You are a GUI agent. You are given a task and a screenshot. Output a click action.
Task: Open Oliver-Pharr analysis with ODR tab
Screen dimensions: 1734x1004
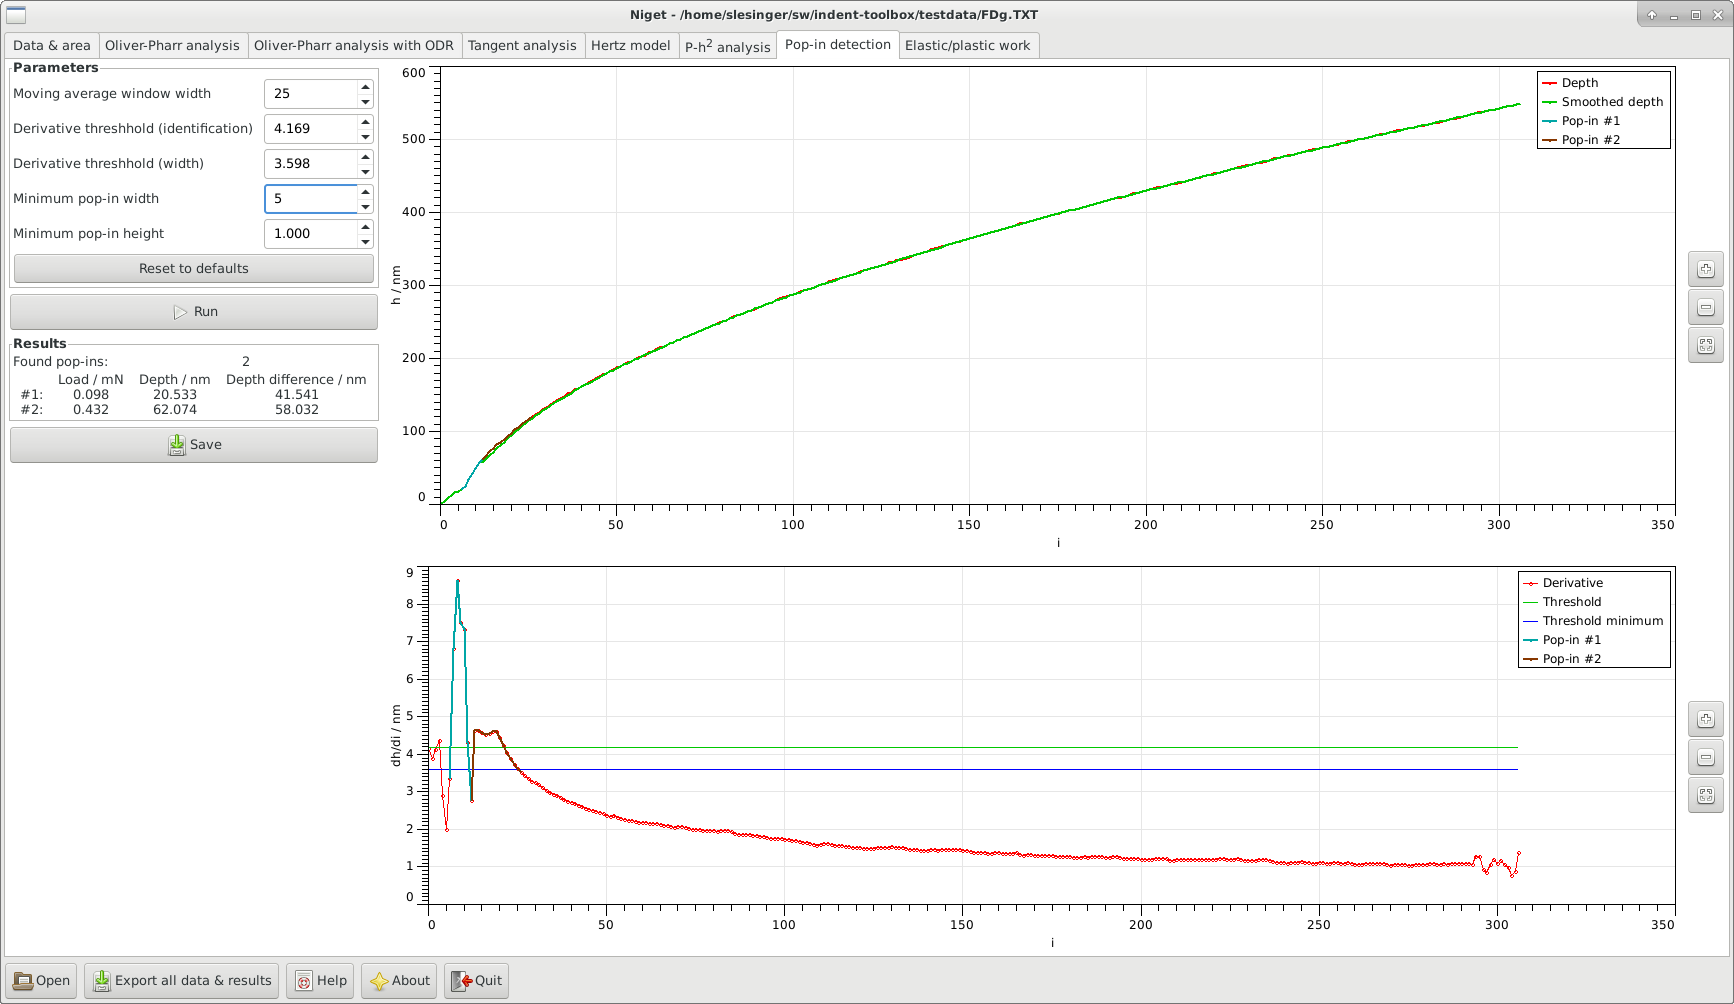pyautogui.click(x=354, y=45)
